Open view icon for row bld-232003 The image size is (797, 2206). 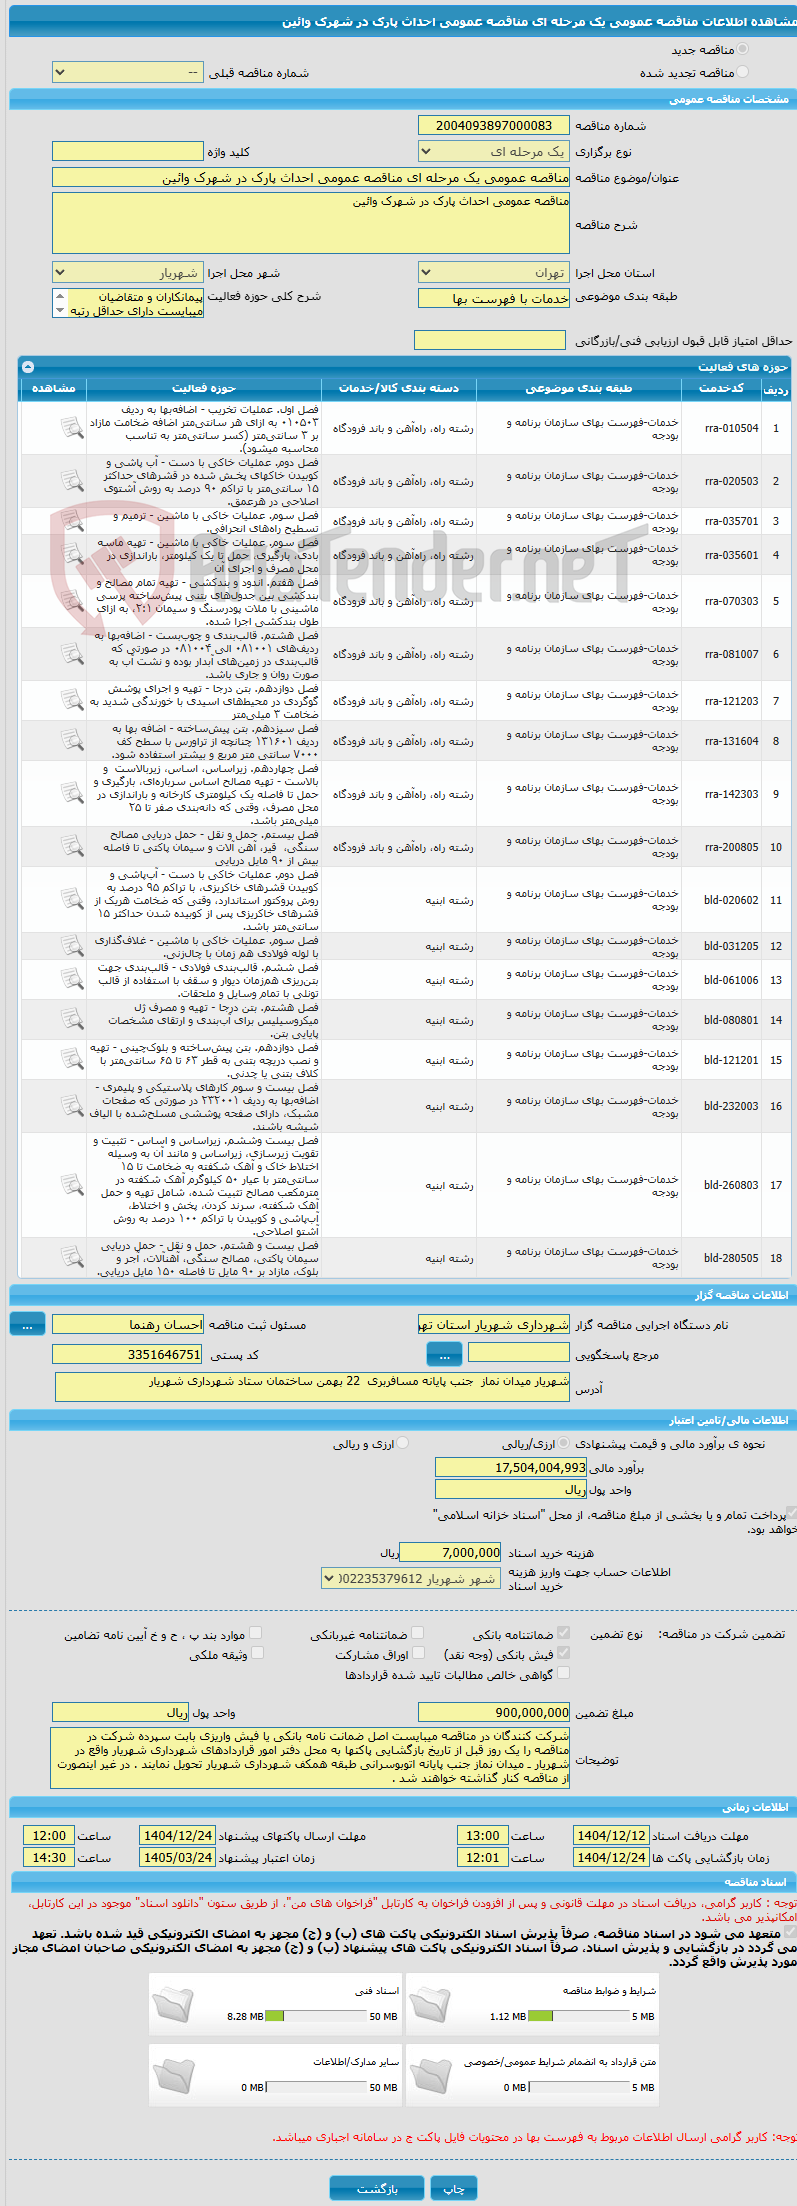click(x=72, y=1106)
